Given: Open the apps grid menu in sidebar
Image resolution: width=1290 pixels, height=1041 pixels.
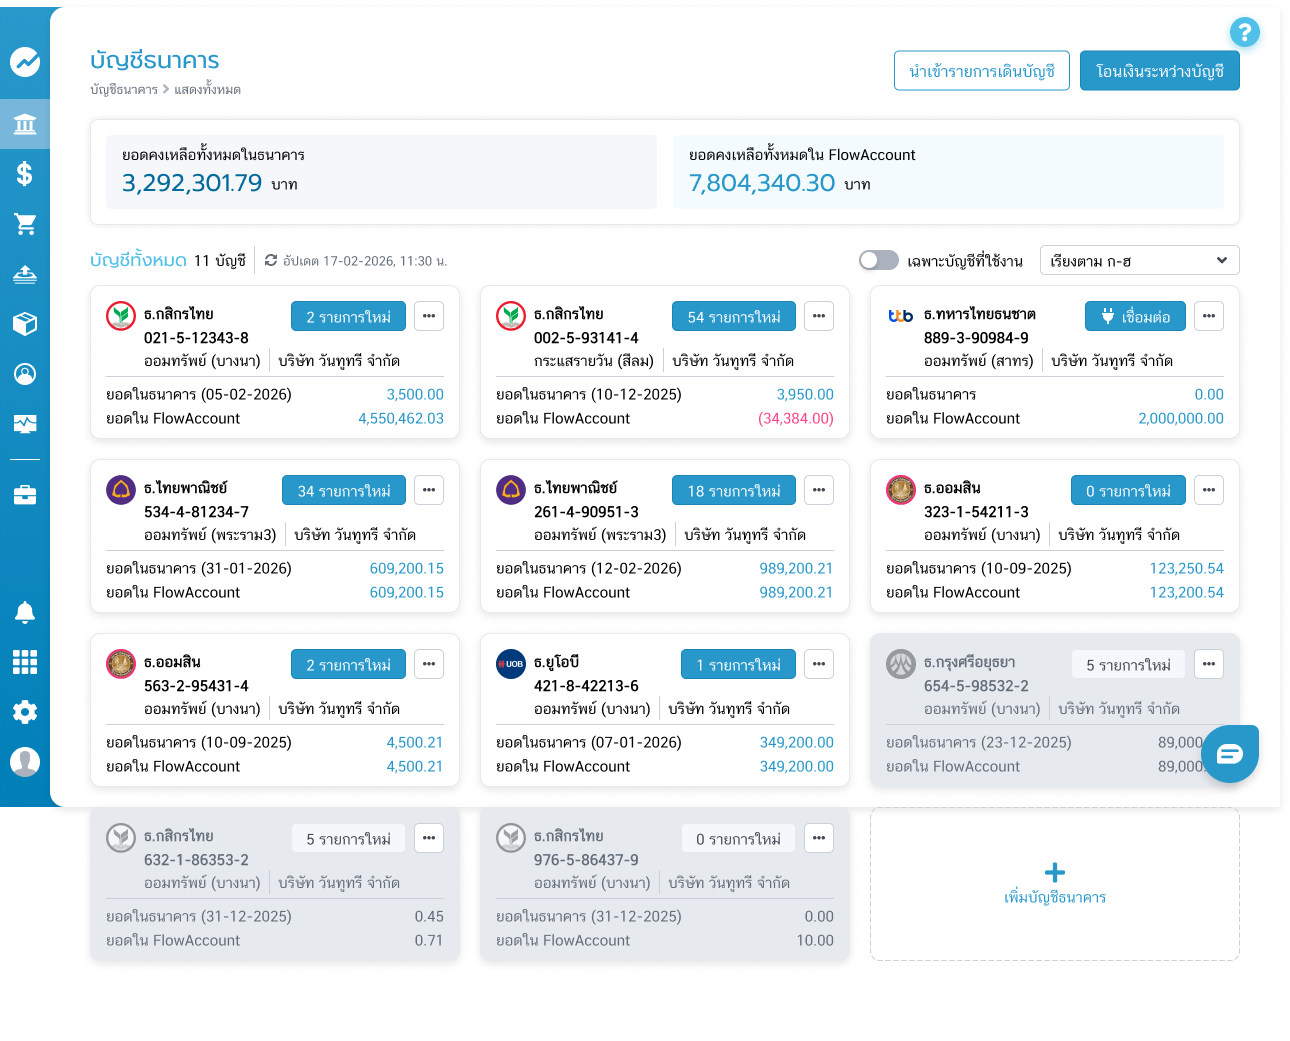Looking at the screenshot, I should pos(25,662).
